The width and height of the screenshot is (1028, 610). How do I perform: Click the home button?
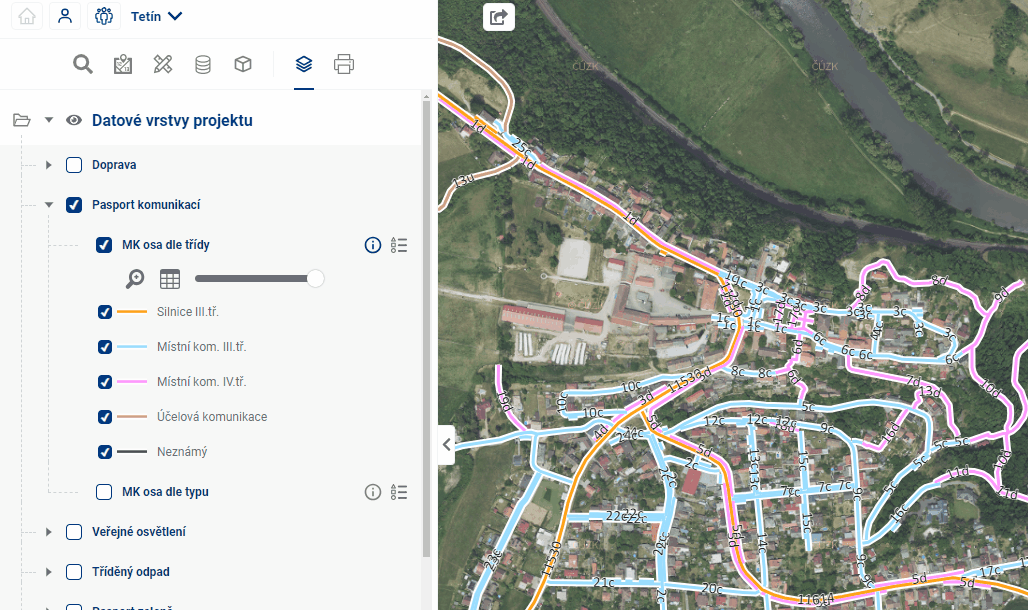click(x=27, y=16)
